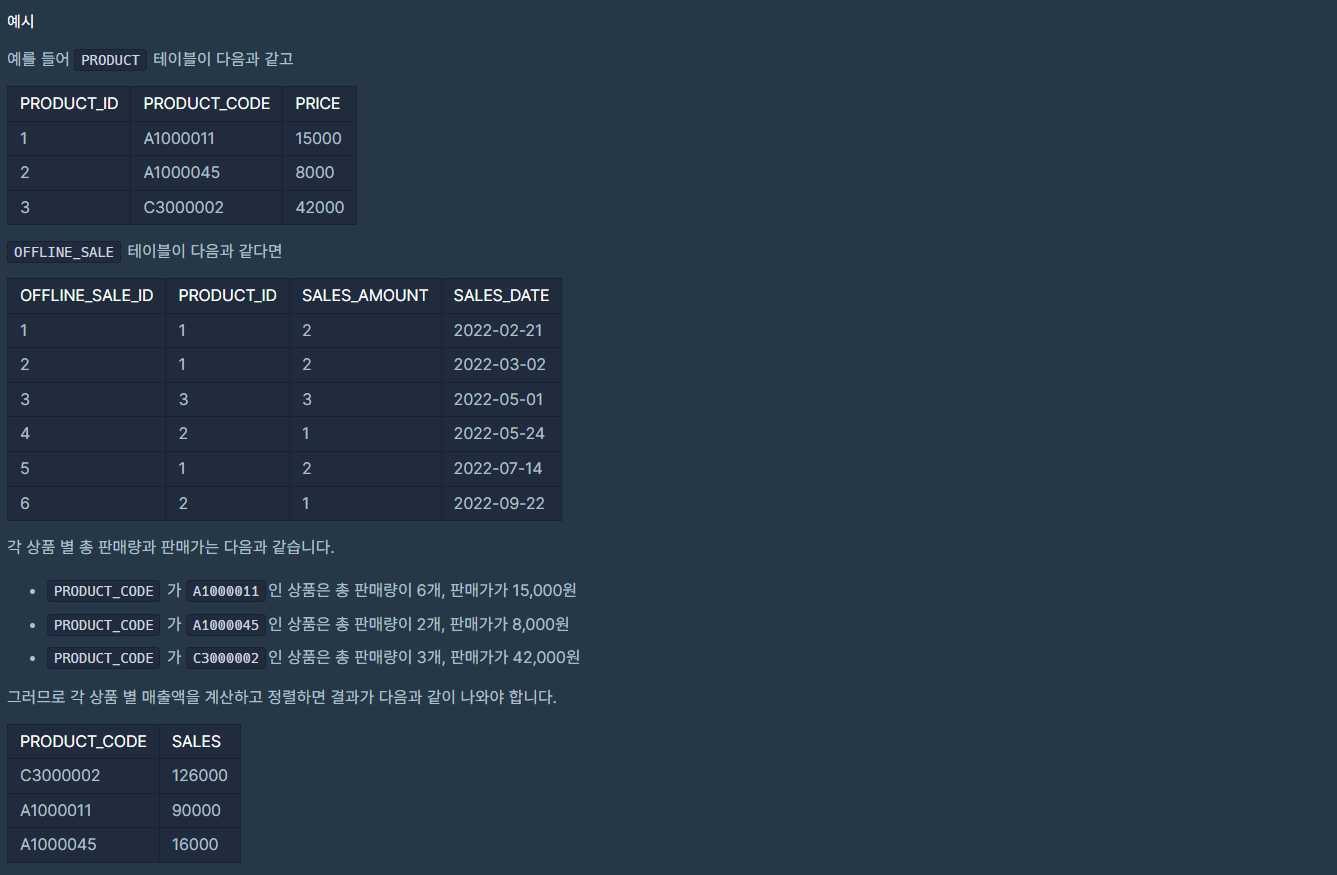Image resolution: width=1337 pixels, height=875 pixels.
Task: Click the 예시 heading at the top
Action: [21, 22]
